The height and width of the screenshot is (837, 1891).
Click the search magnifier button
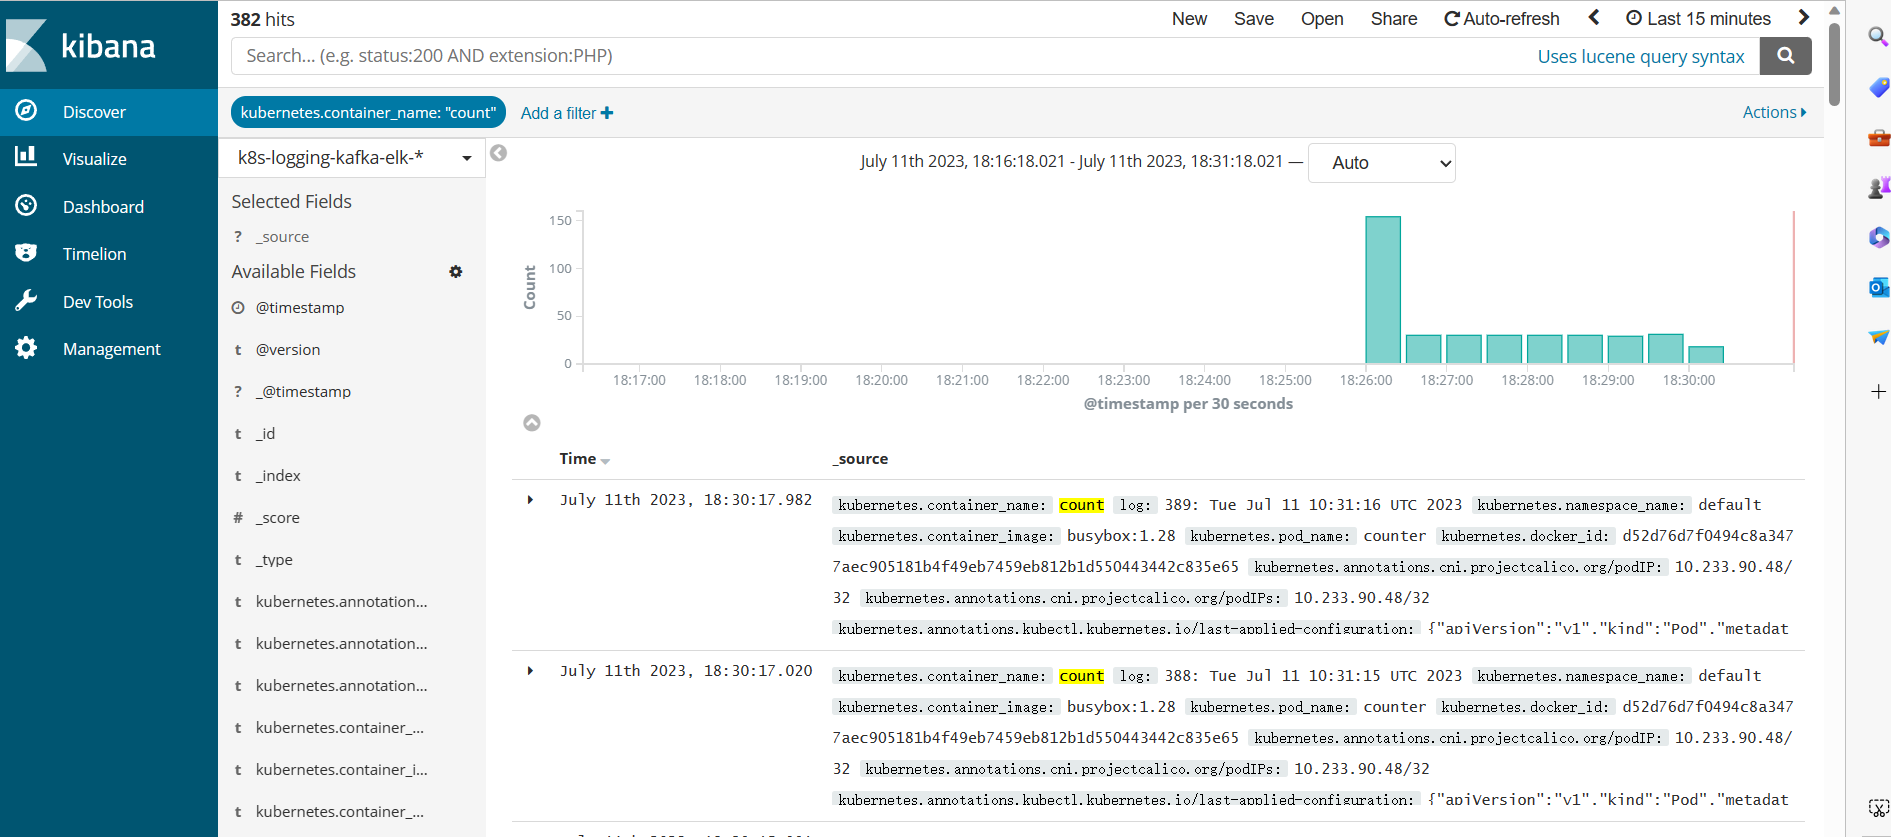(x=1786, y=56)
